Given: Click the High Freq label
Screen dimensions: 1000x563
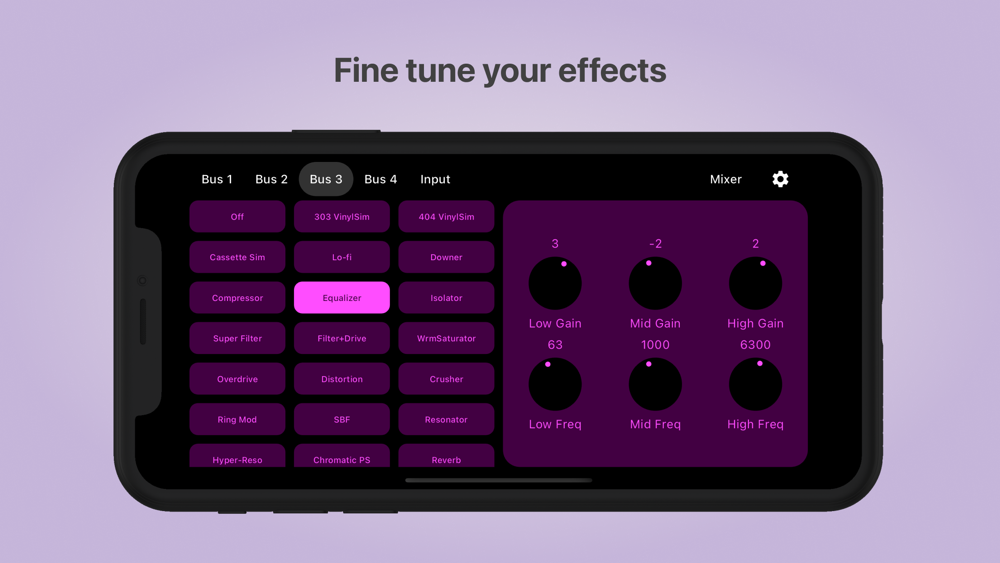Looking at the screenshot, I should (x=755, y=424).
